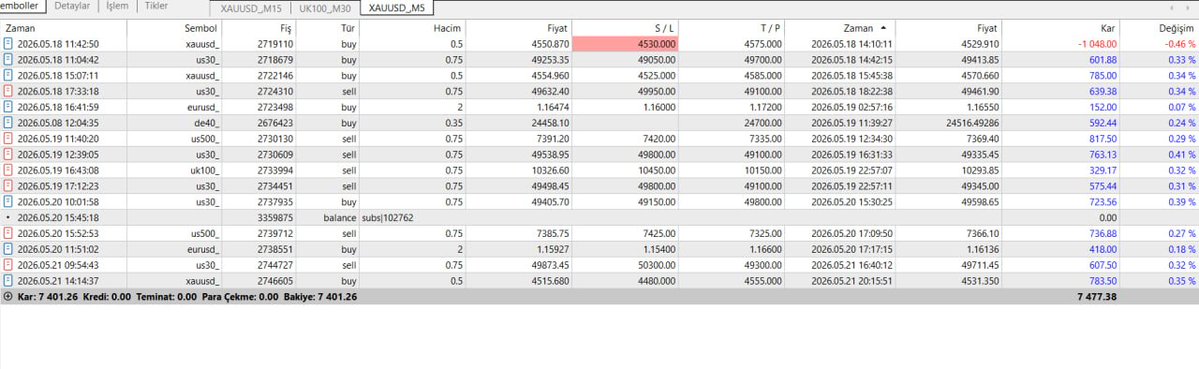
Task: Click the entry price 1.16474
Action: click(x=553, y=107)
